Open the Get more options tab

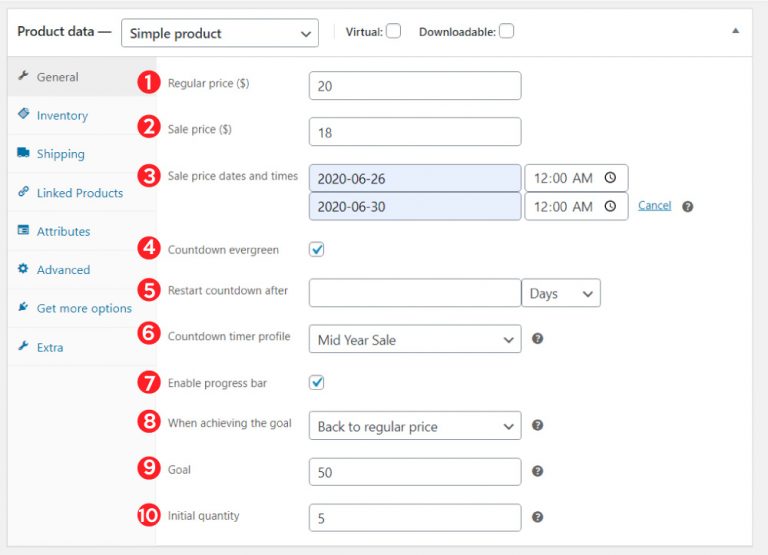coord(82,309)
